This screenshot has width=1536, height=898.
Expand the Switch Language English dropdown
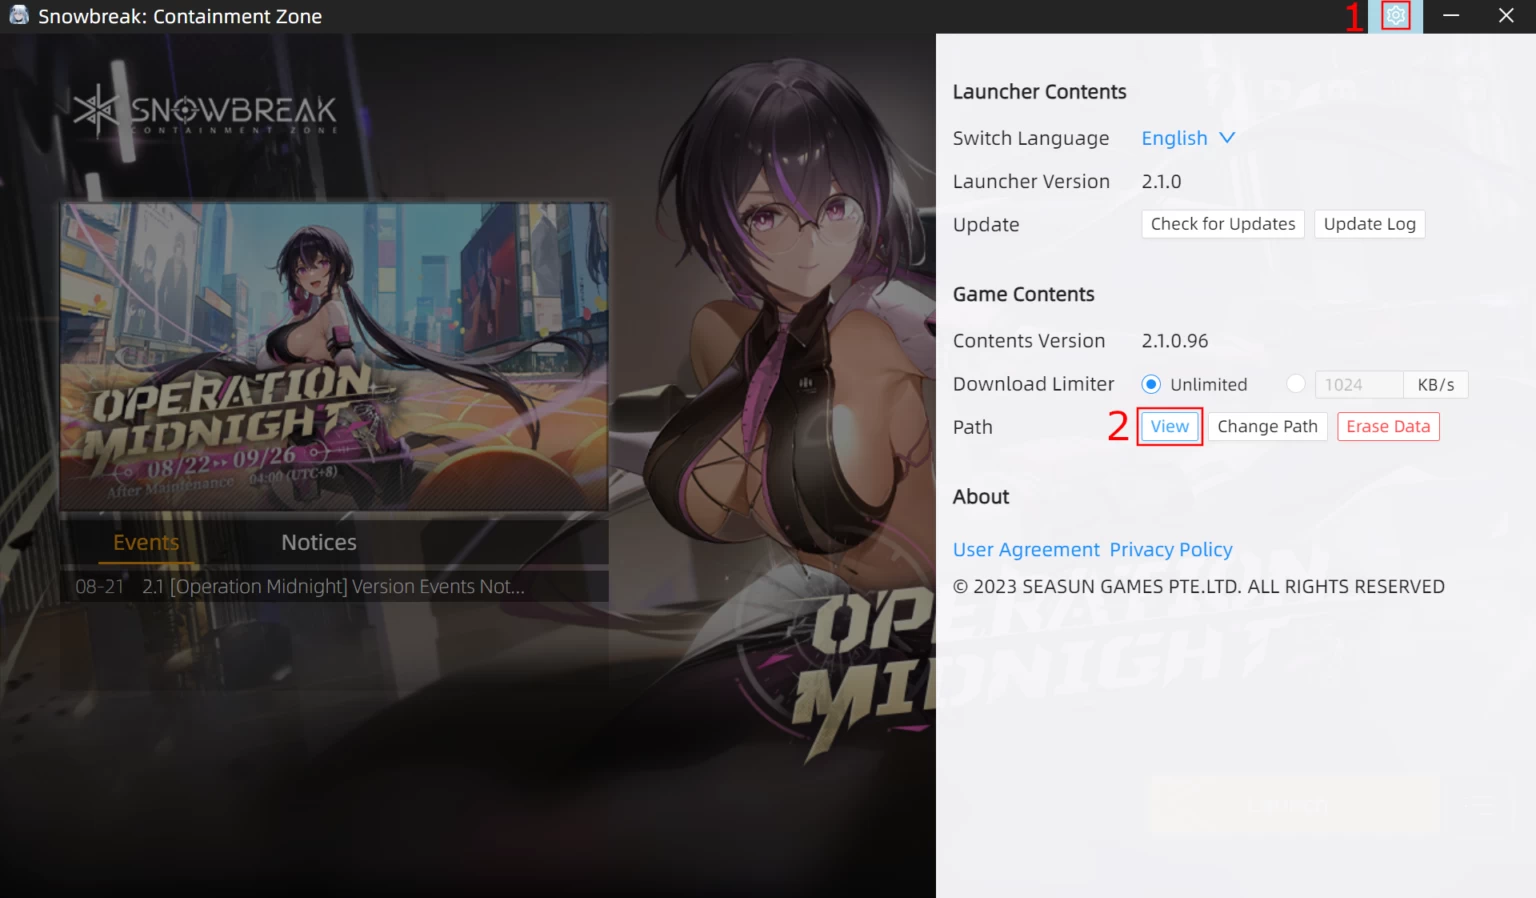1188,138
